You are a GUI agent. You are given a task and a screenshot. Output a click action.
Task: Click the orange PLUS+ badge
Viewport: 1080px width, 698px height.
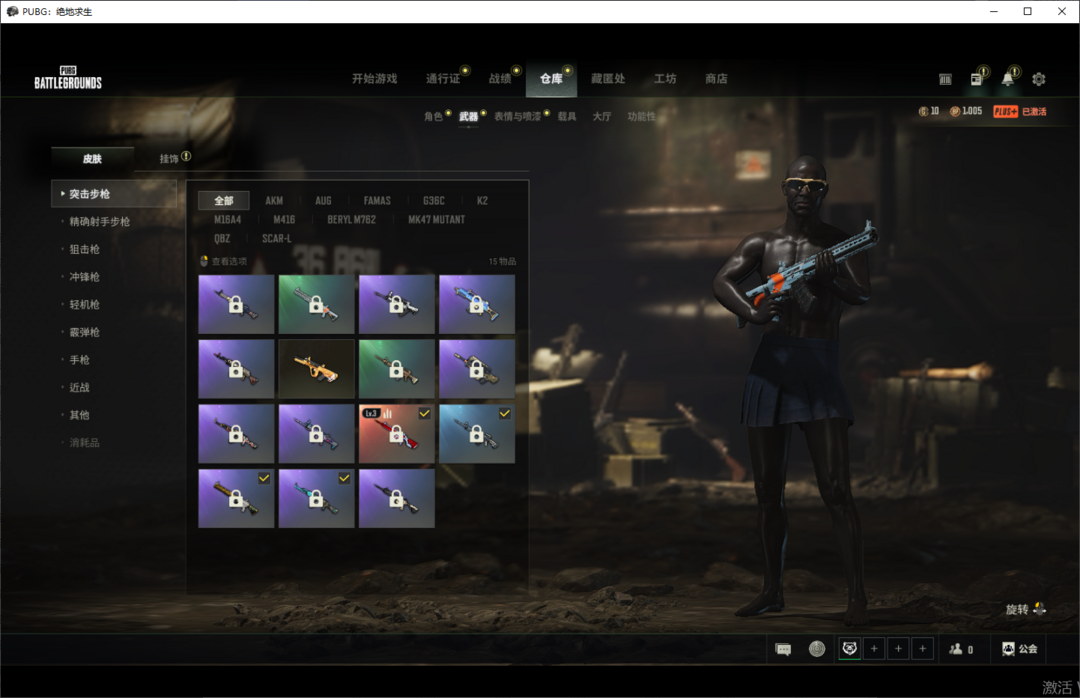[x=1006, y=112]
